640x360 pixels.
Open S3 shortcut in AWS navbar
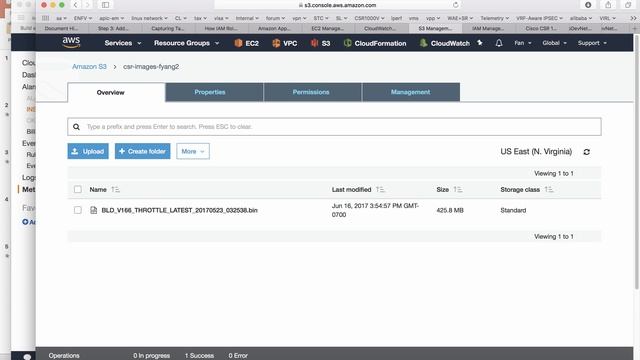click(320, 43)
